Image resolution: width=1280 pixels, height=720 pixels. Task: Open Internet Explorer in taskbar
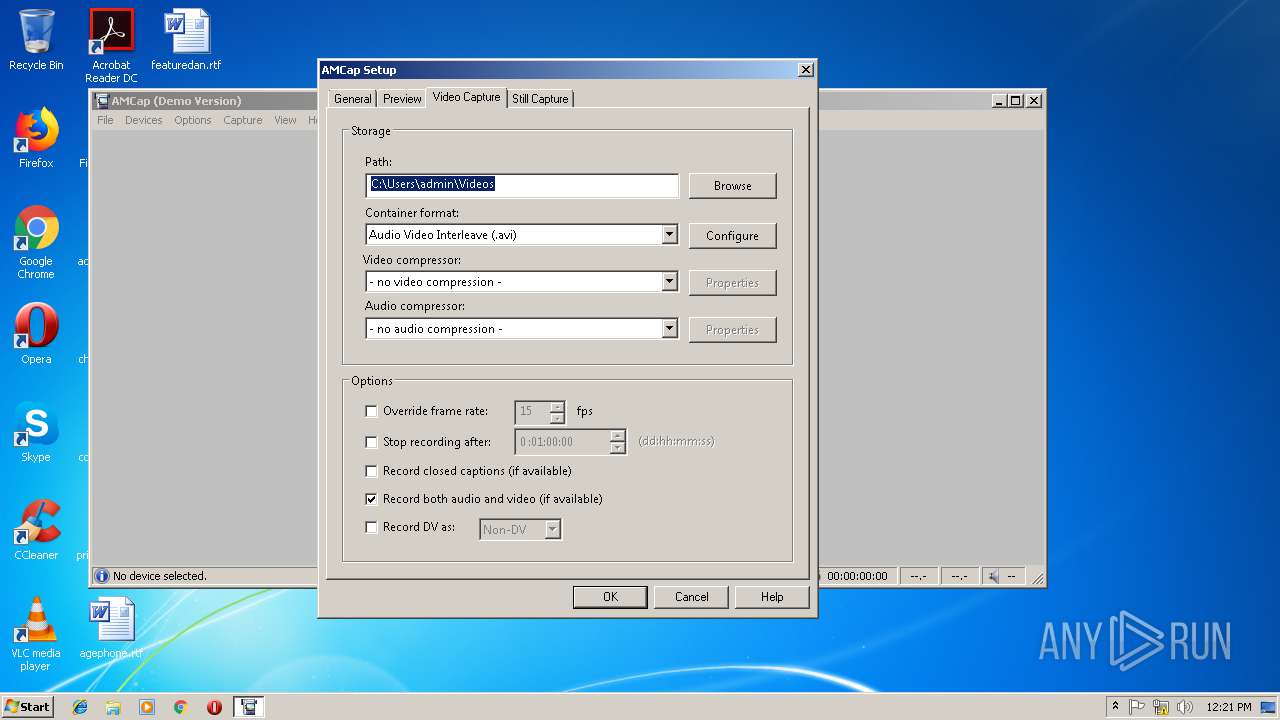click(80, 707)
